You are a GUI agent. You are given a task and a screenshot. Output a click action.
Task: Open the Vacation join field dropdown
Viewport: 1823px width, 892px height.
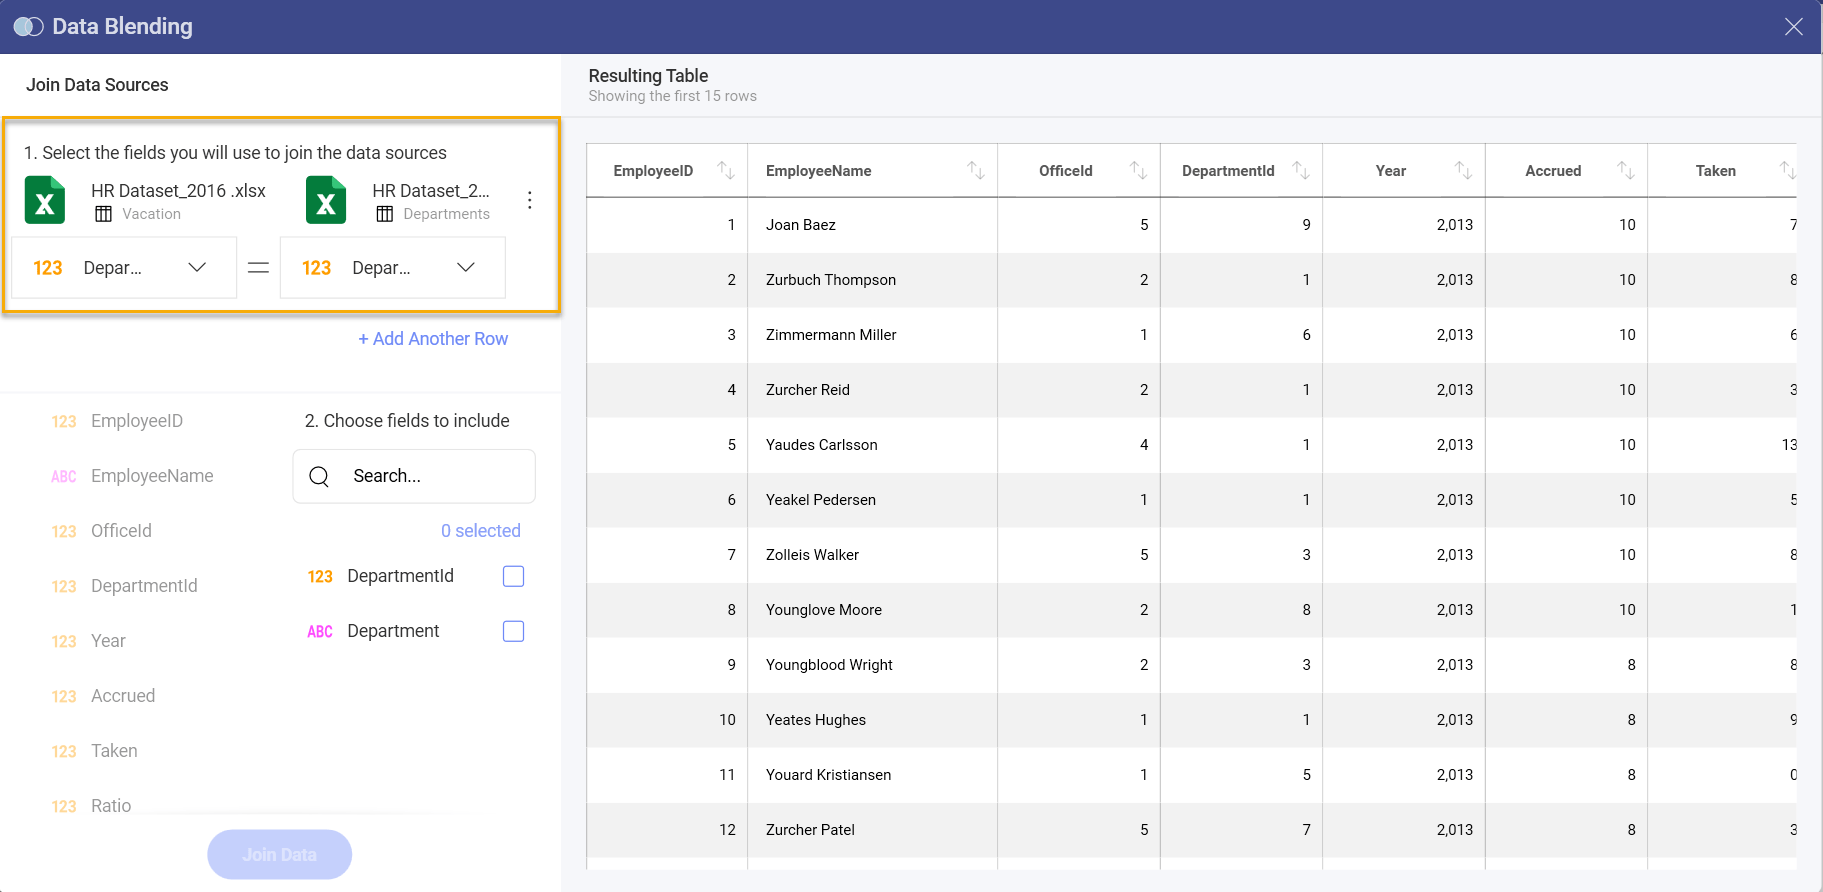coord(124,268)
